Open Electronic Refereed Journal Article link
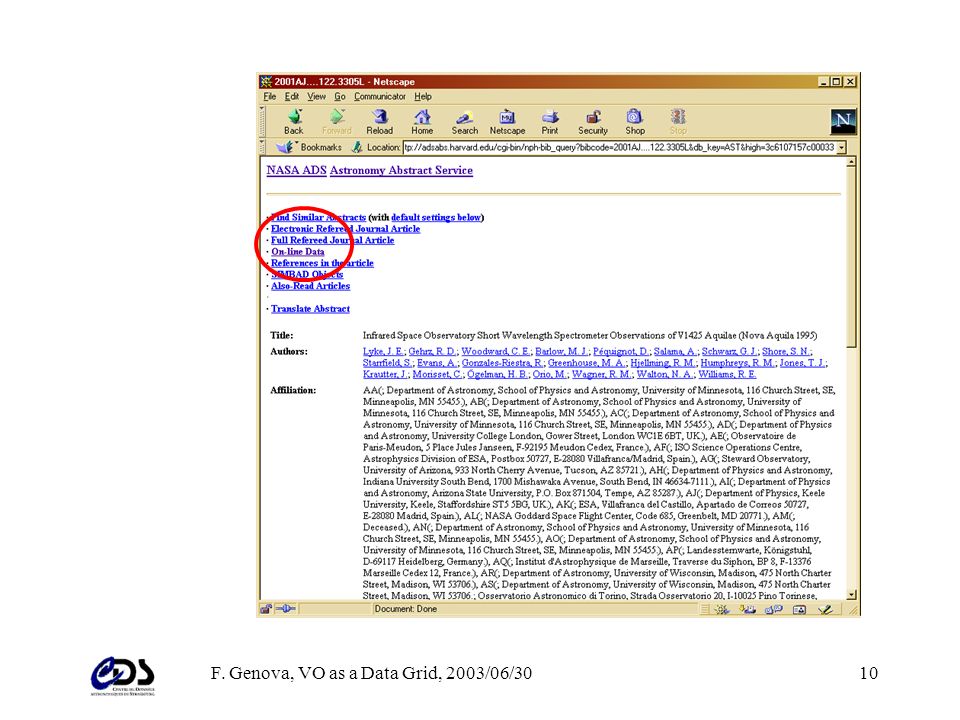This screenshot has height=720, width=960. click(345, 229)
